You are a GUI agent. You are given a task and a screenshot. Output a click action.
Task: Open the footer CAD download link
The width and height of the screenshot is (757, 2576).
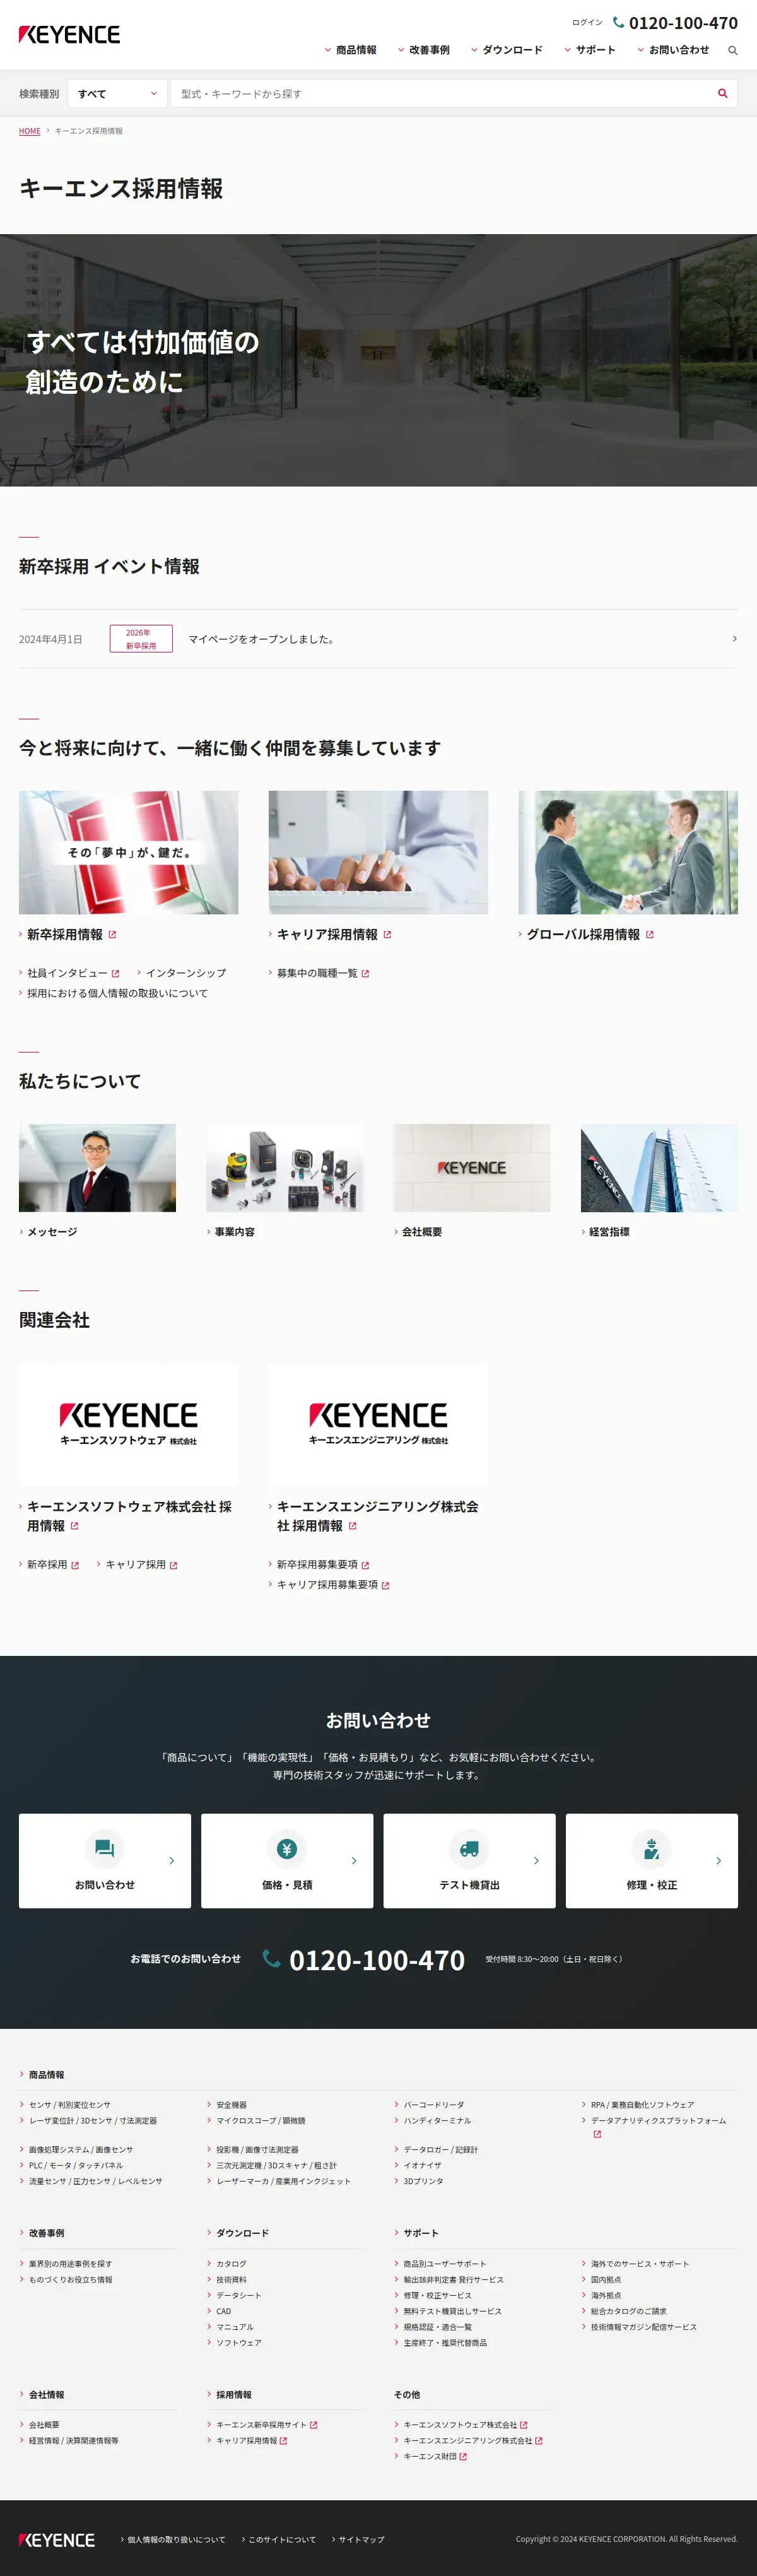click(x=224, y=2312)
